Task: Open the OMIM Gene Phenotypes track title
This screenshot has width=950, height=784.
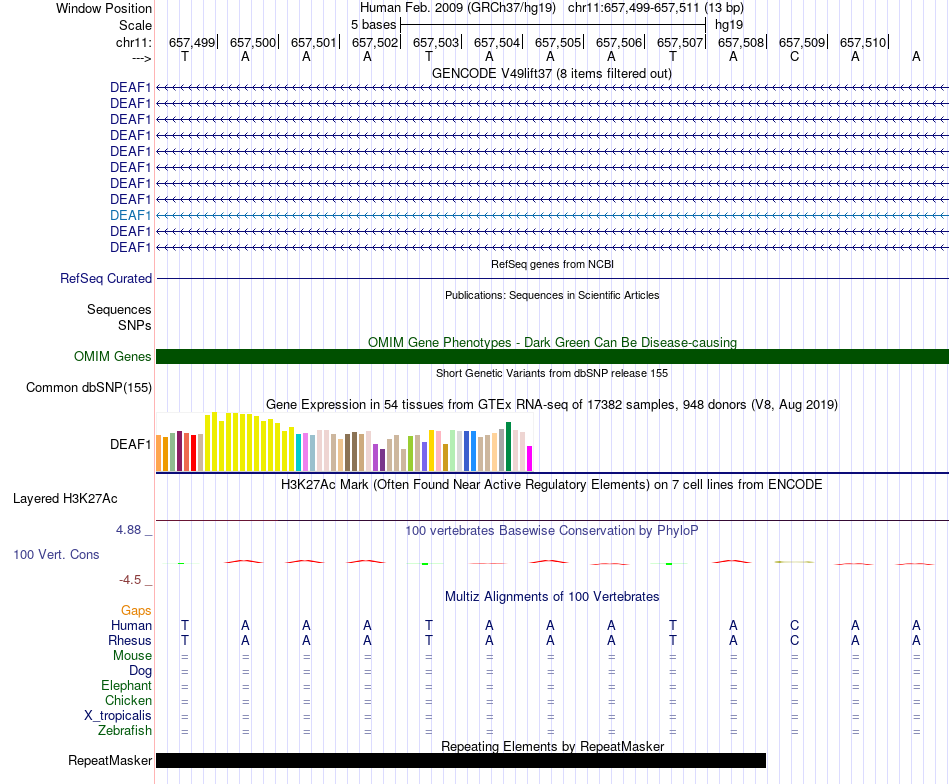Action: click(552, 342)
